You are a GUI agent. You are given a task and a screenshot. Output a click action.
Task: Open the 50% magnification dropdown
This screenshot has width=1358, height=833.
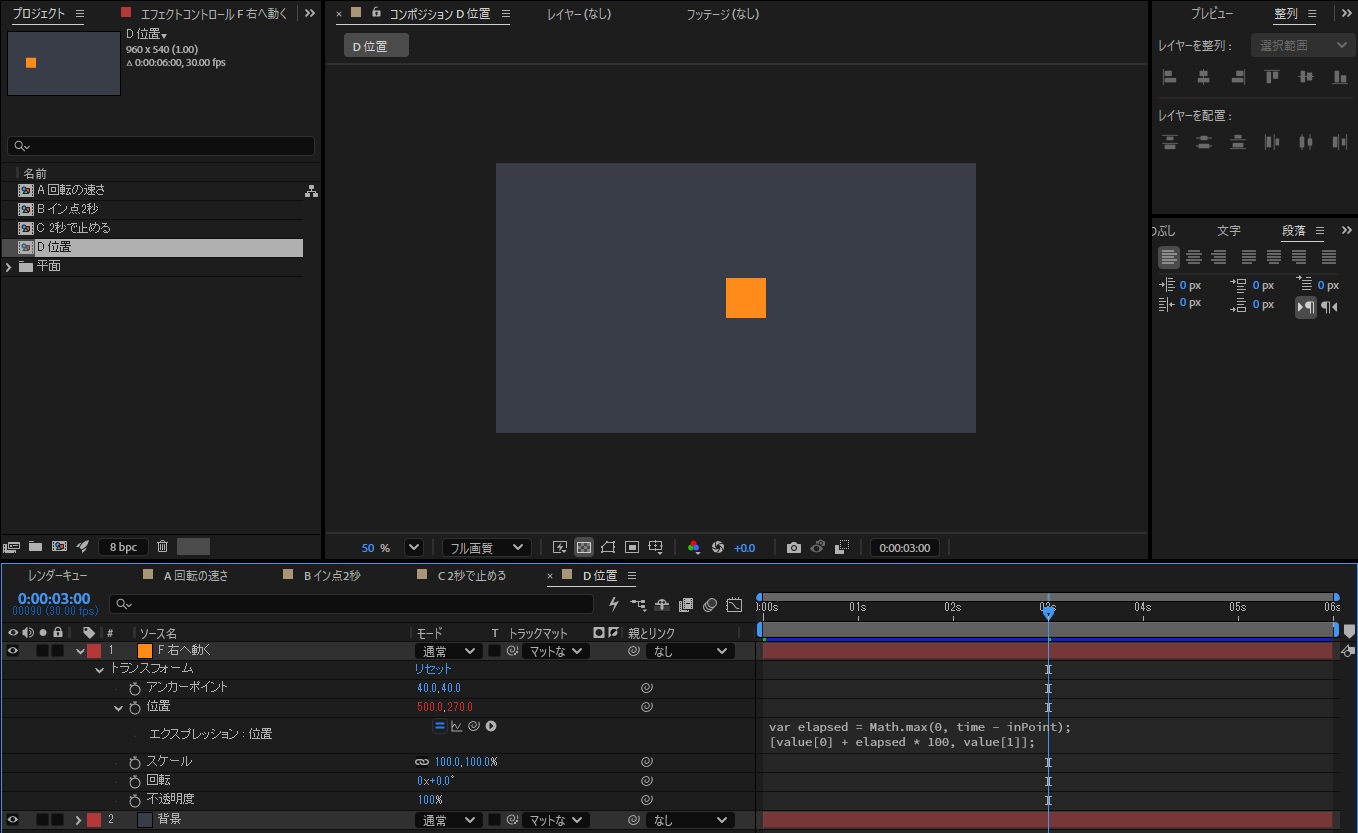[x=413, y=547]
